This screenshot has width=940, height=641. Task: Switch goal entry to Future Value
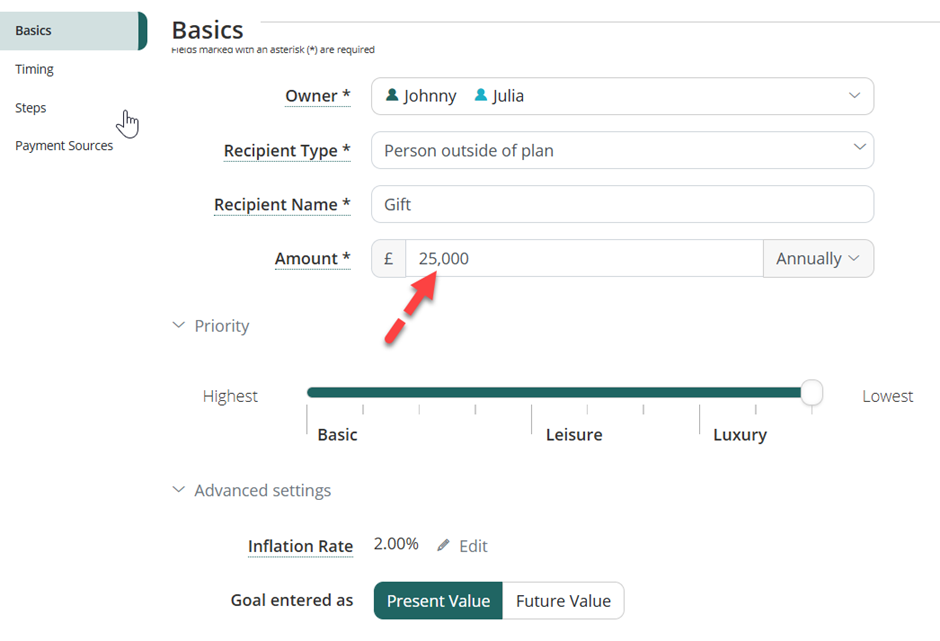[563, 601]
